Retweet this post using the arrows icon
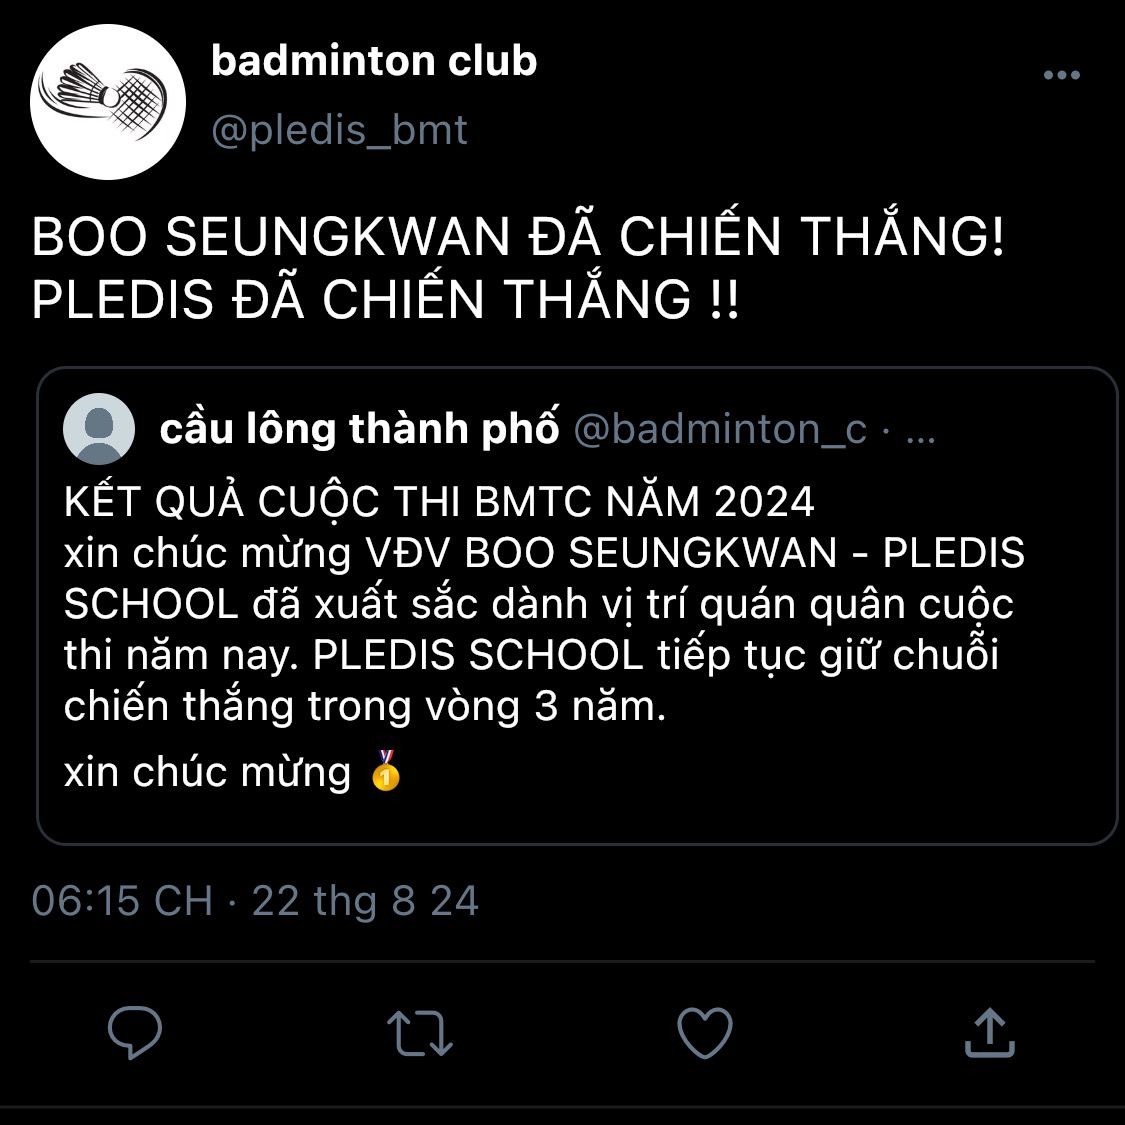Viewport: 1125px width, 1125px height. coord(420,1033)
